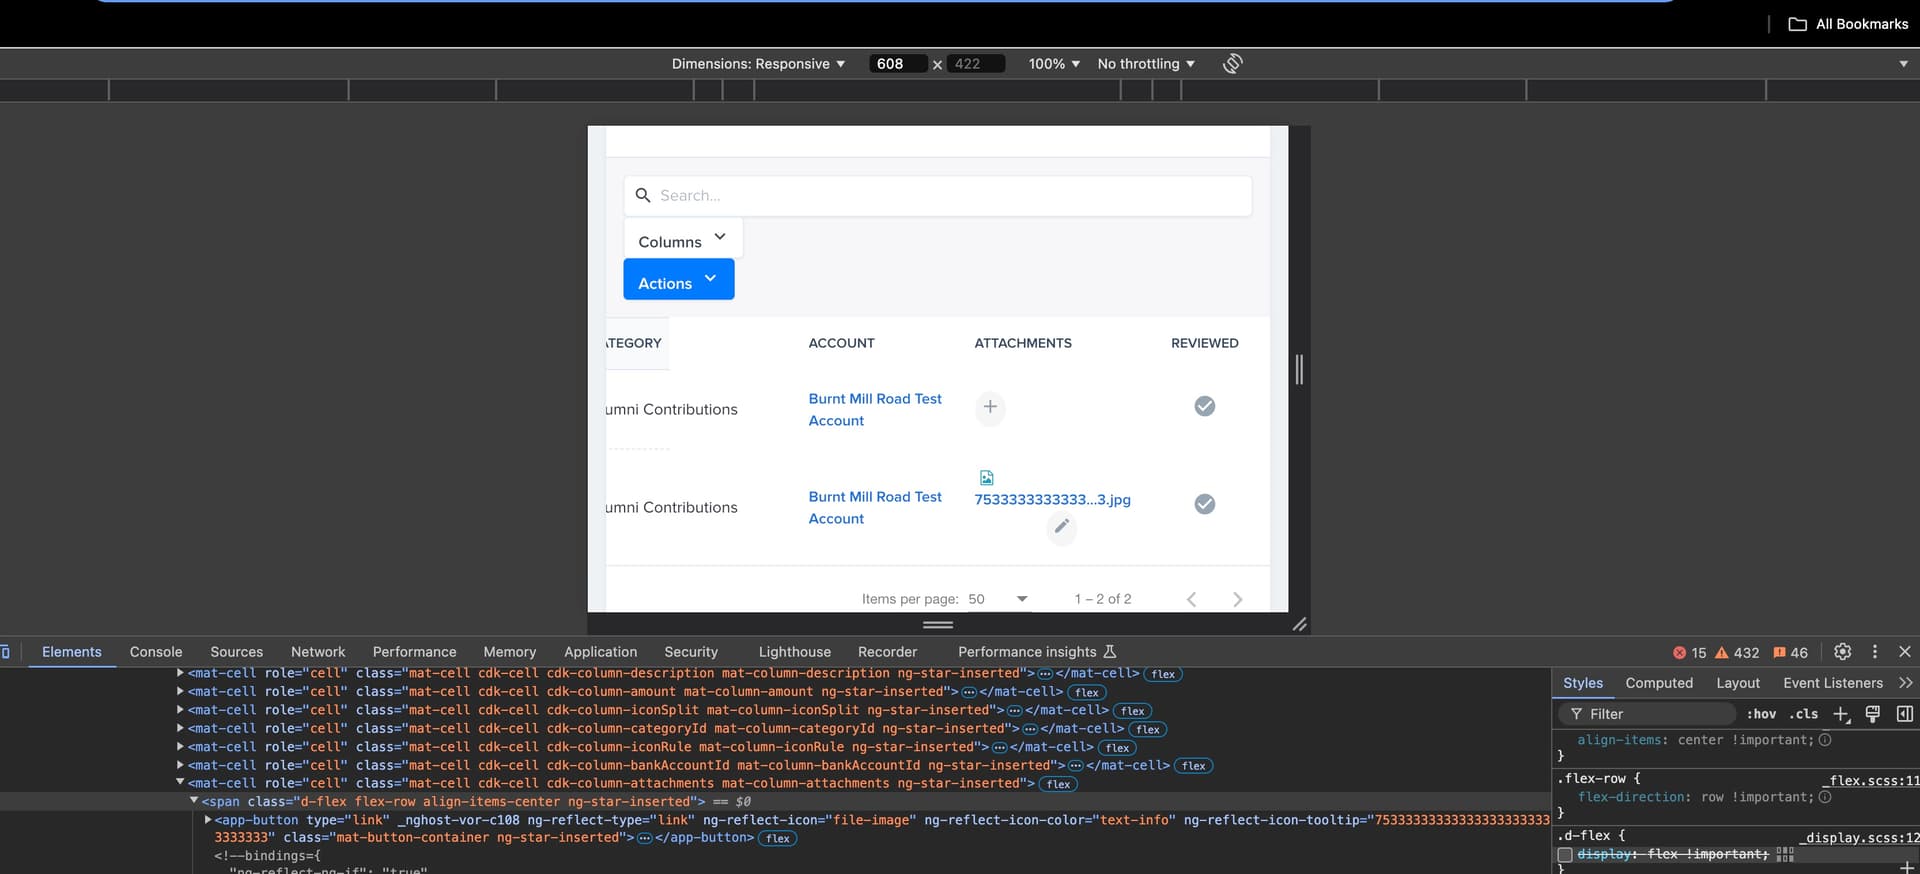Click the search magnifier icon
The image size is (1920, 874).
pos(643,195)
